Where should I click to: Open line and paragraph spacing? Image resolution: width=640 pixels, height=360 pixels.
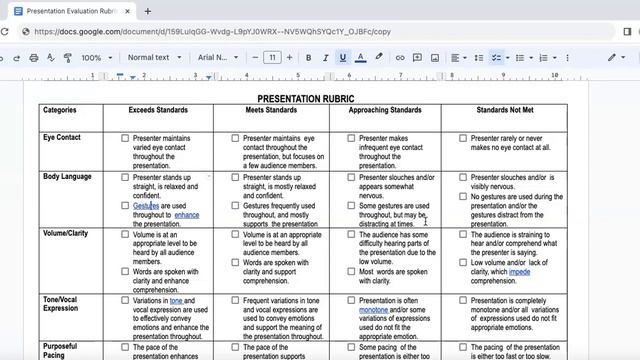coord(479,58)
